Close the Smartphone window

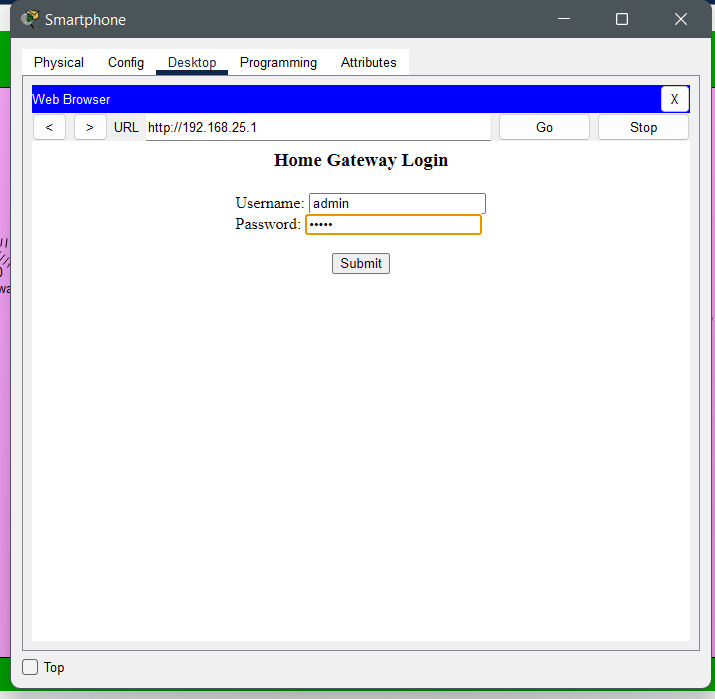pos(681,19)
